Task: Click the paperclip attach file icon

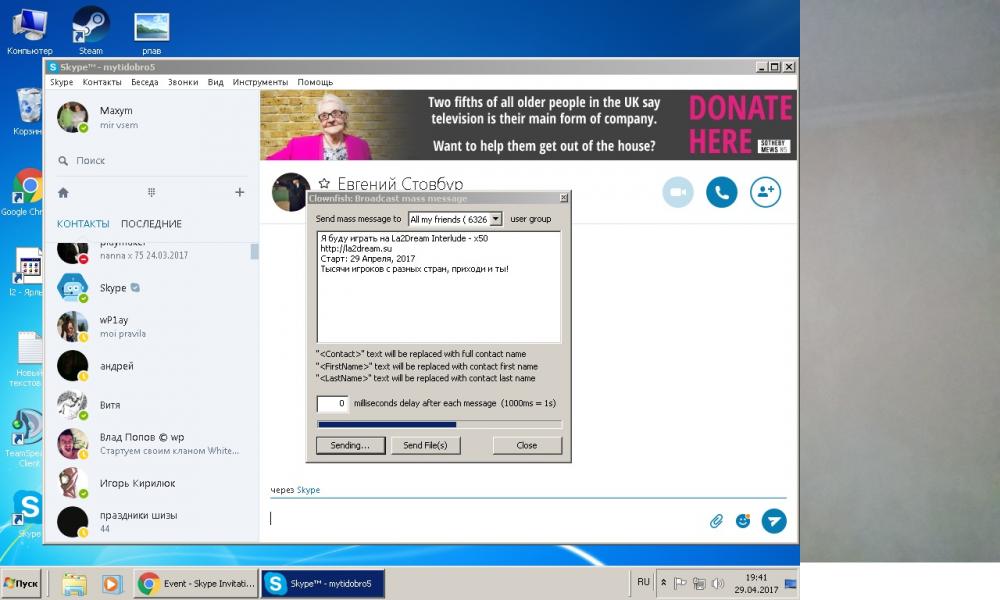Action: tap(716, 521)
